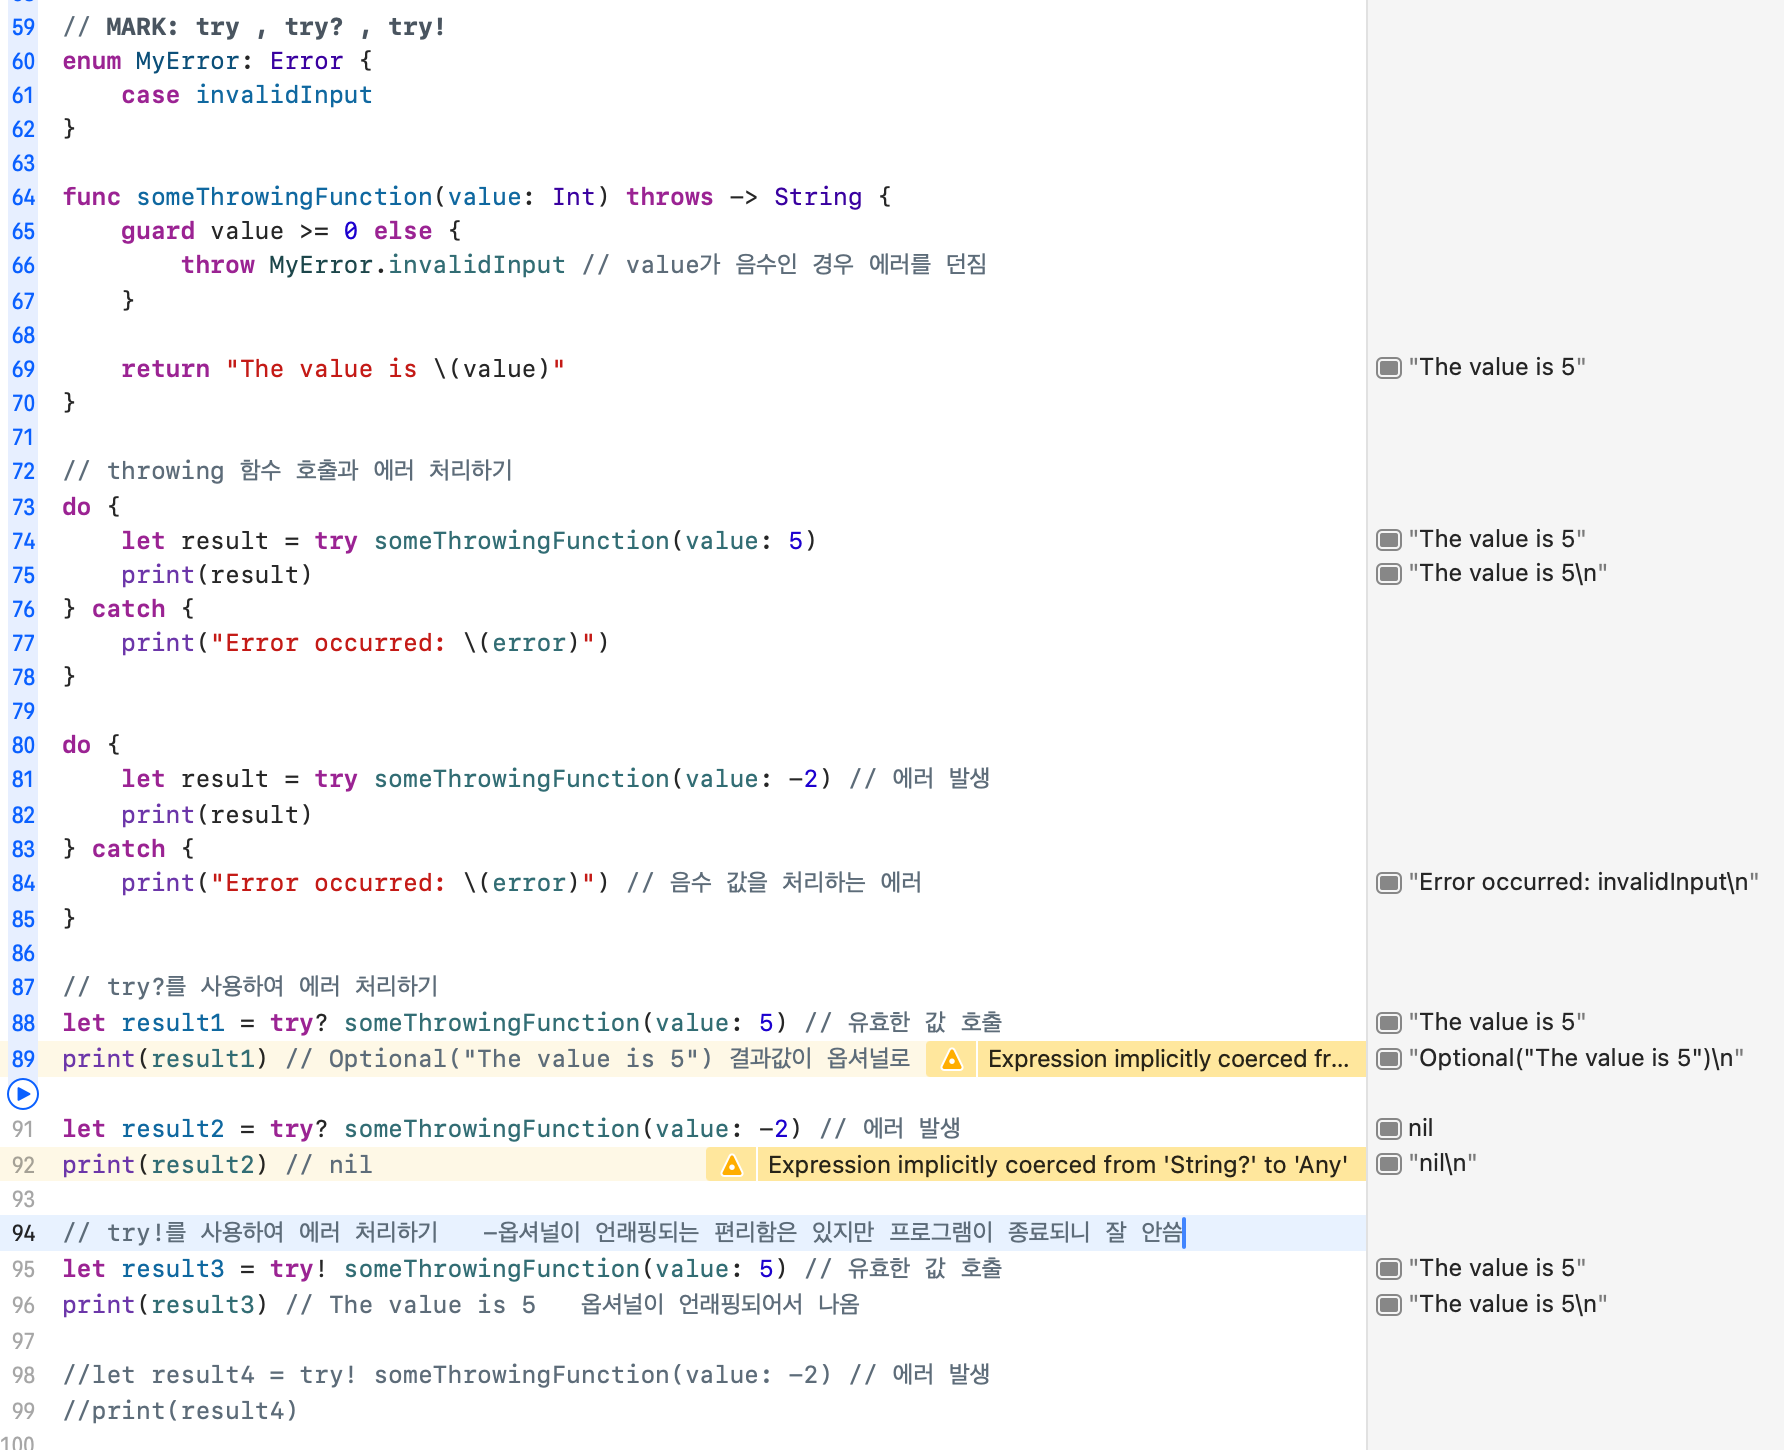Click sidebar result 'Optional("The value is 5")\n'

pyautogui.click(x=1576, y=1059)
